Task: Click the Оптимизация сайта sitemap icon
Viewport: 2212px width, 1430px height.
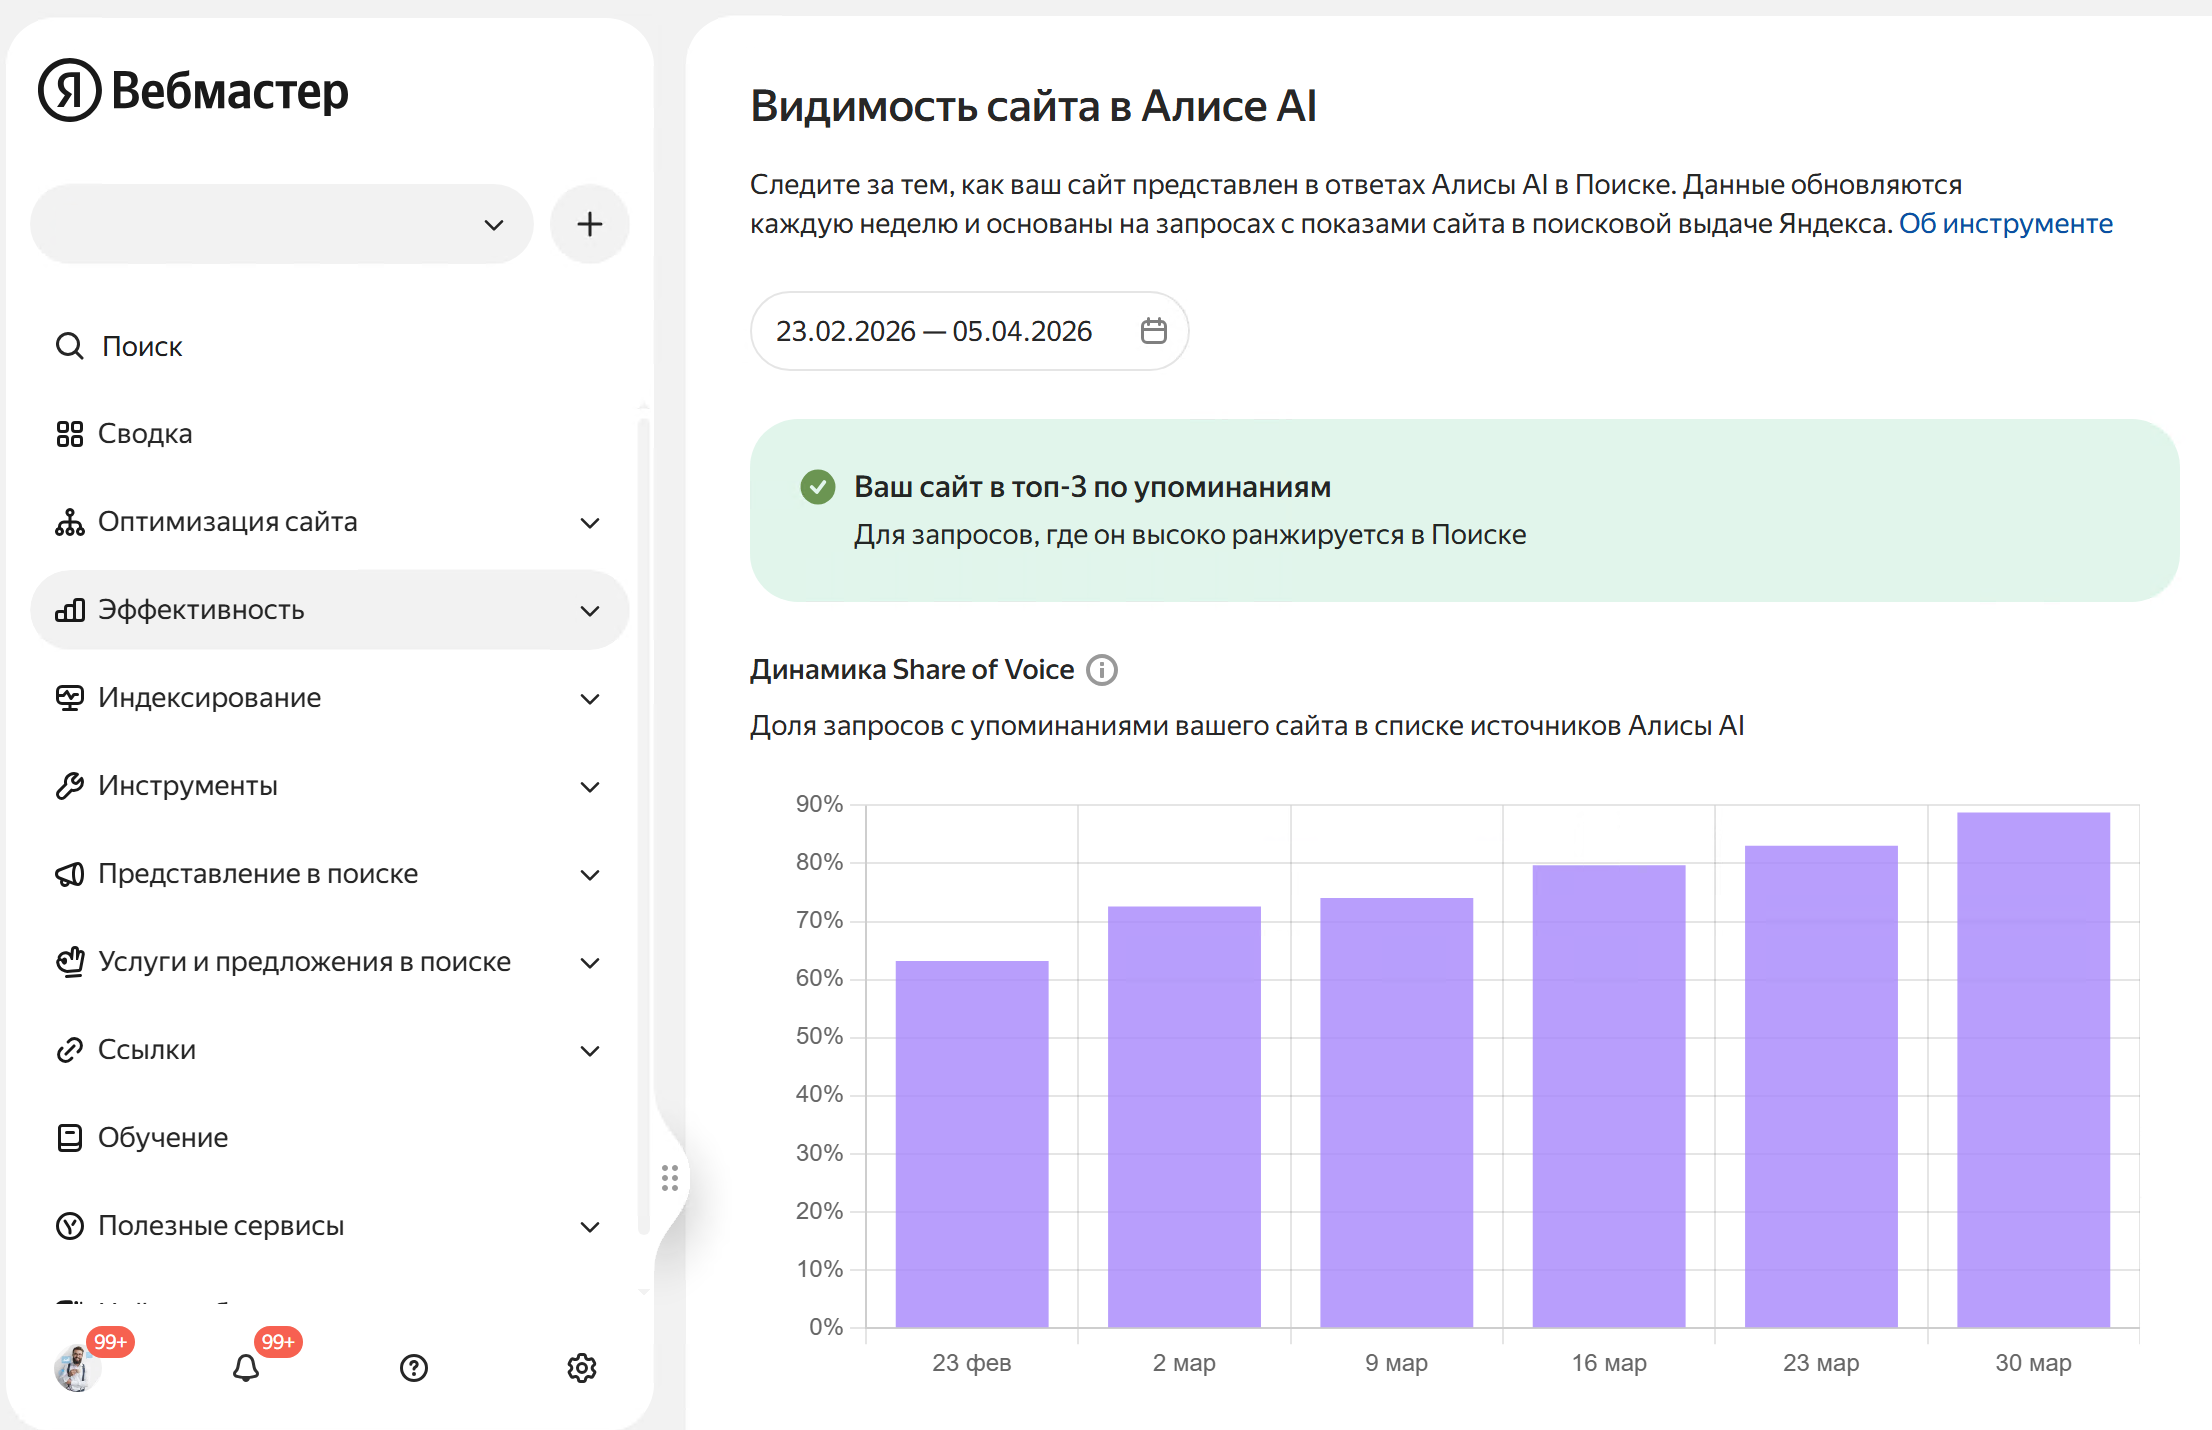Action: tap(69, 522)
